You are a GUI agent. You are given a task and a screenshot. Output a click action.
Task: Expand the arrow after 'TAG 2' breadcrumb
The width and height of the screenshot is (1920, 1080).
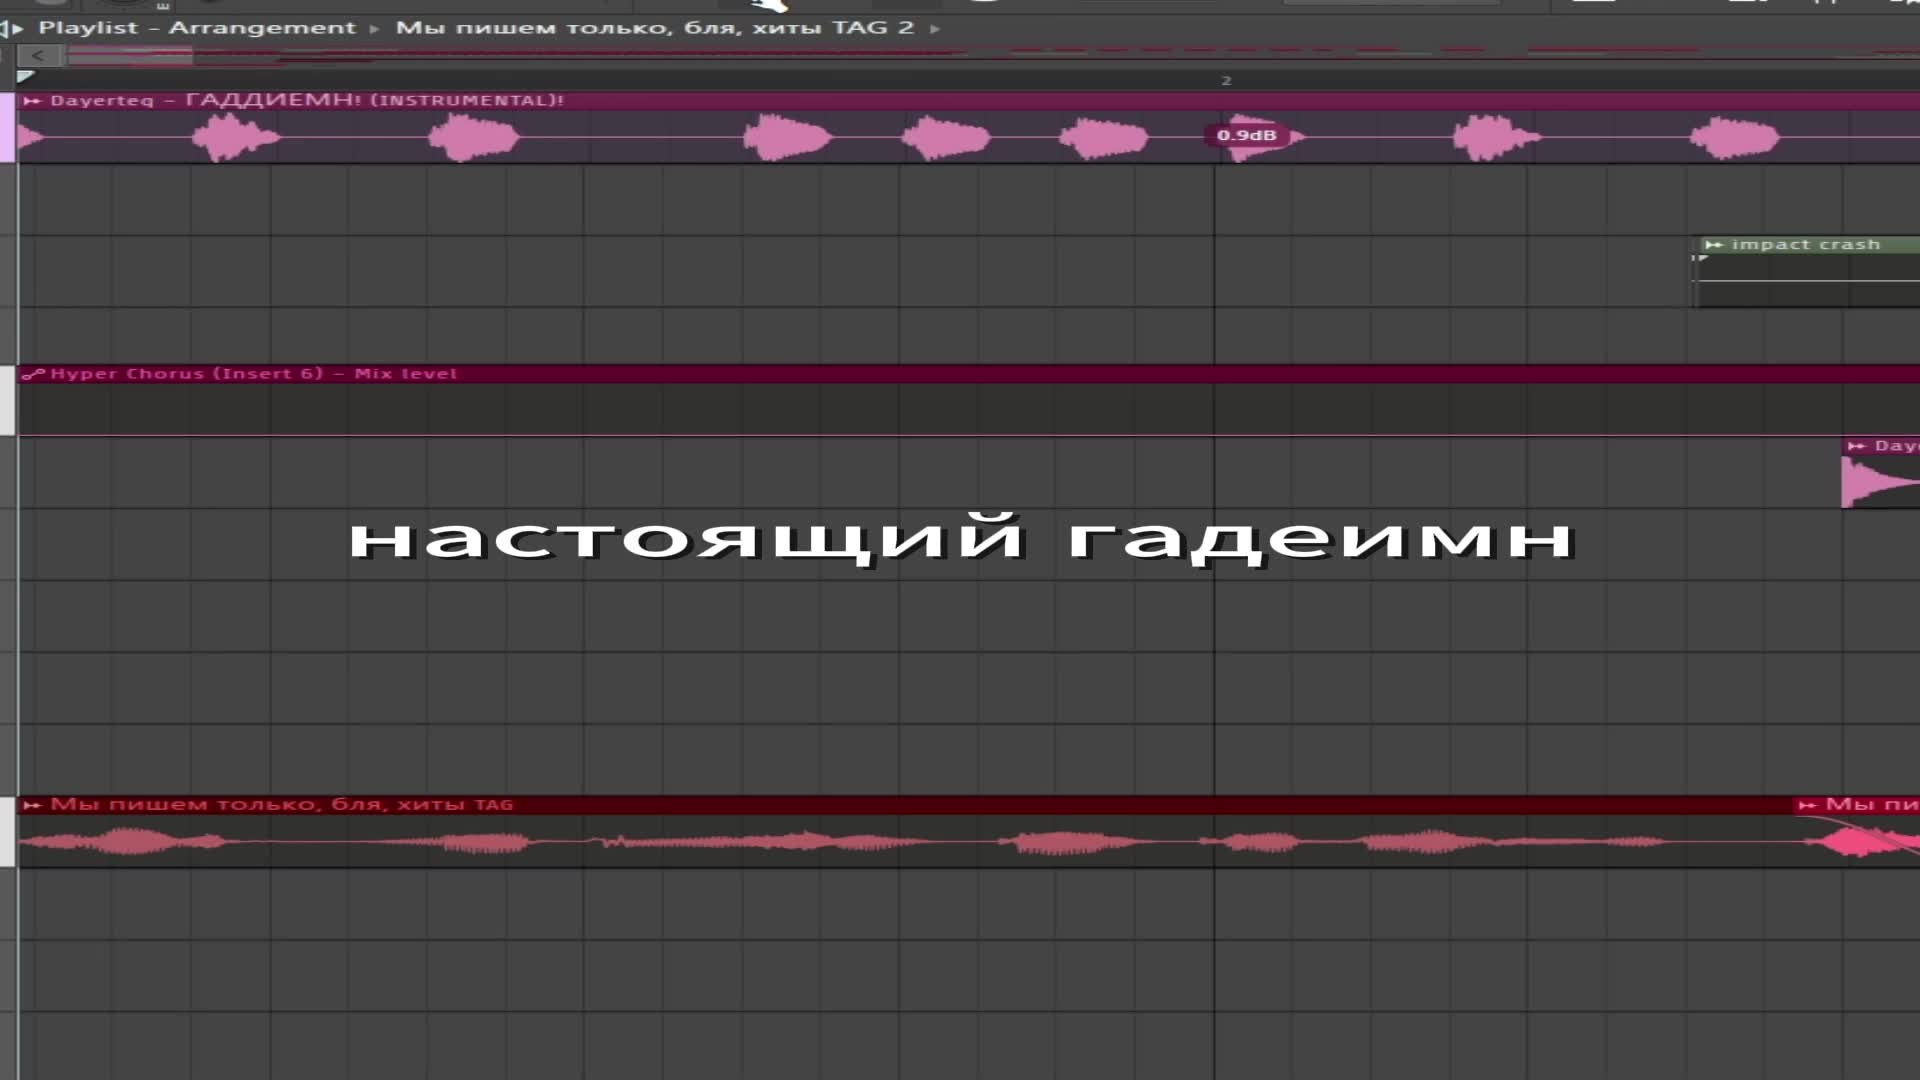pos(935,29)
